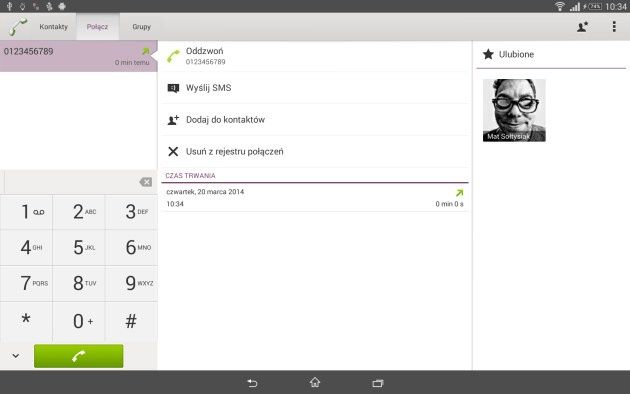Tap the phone app logo icon
Image resolution: width=630 pixels, height=394 pixels.
click(x=18, y=27)
